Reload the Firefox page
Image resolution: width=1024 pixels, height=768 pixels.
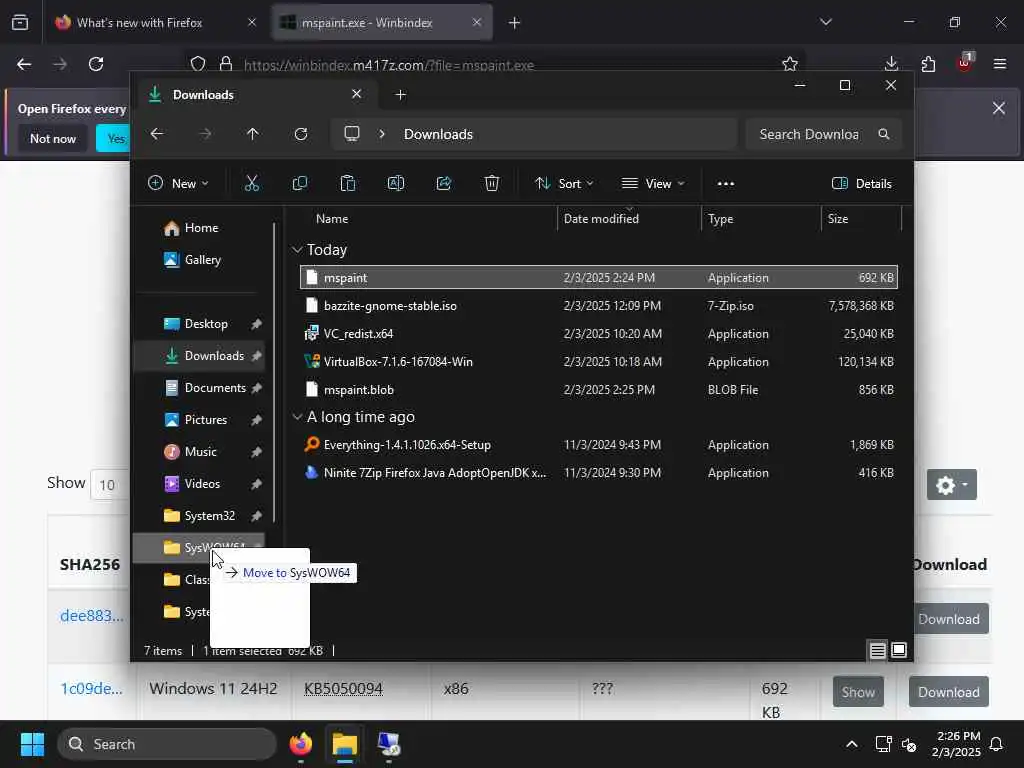pos(96,64)
